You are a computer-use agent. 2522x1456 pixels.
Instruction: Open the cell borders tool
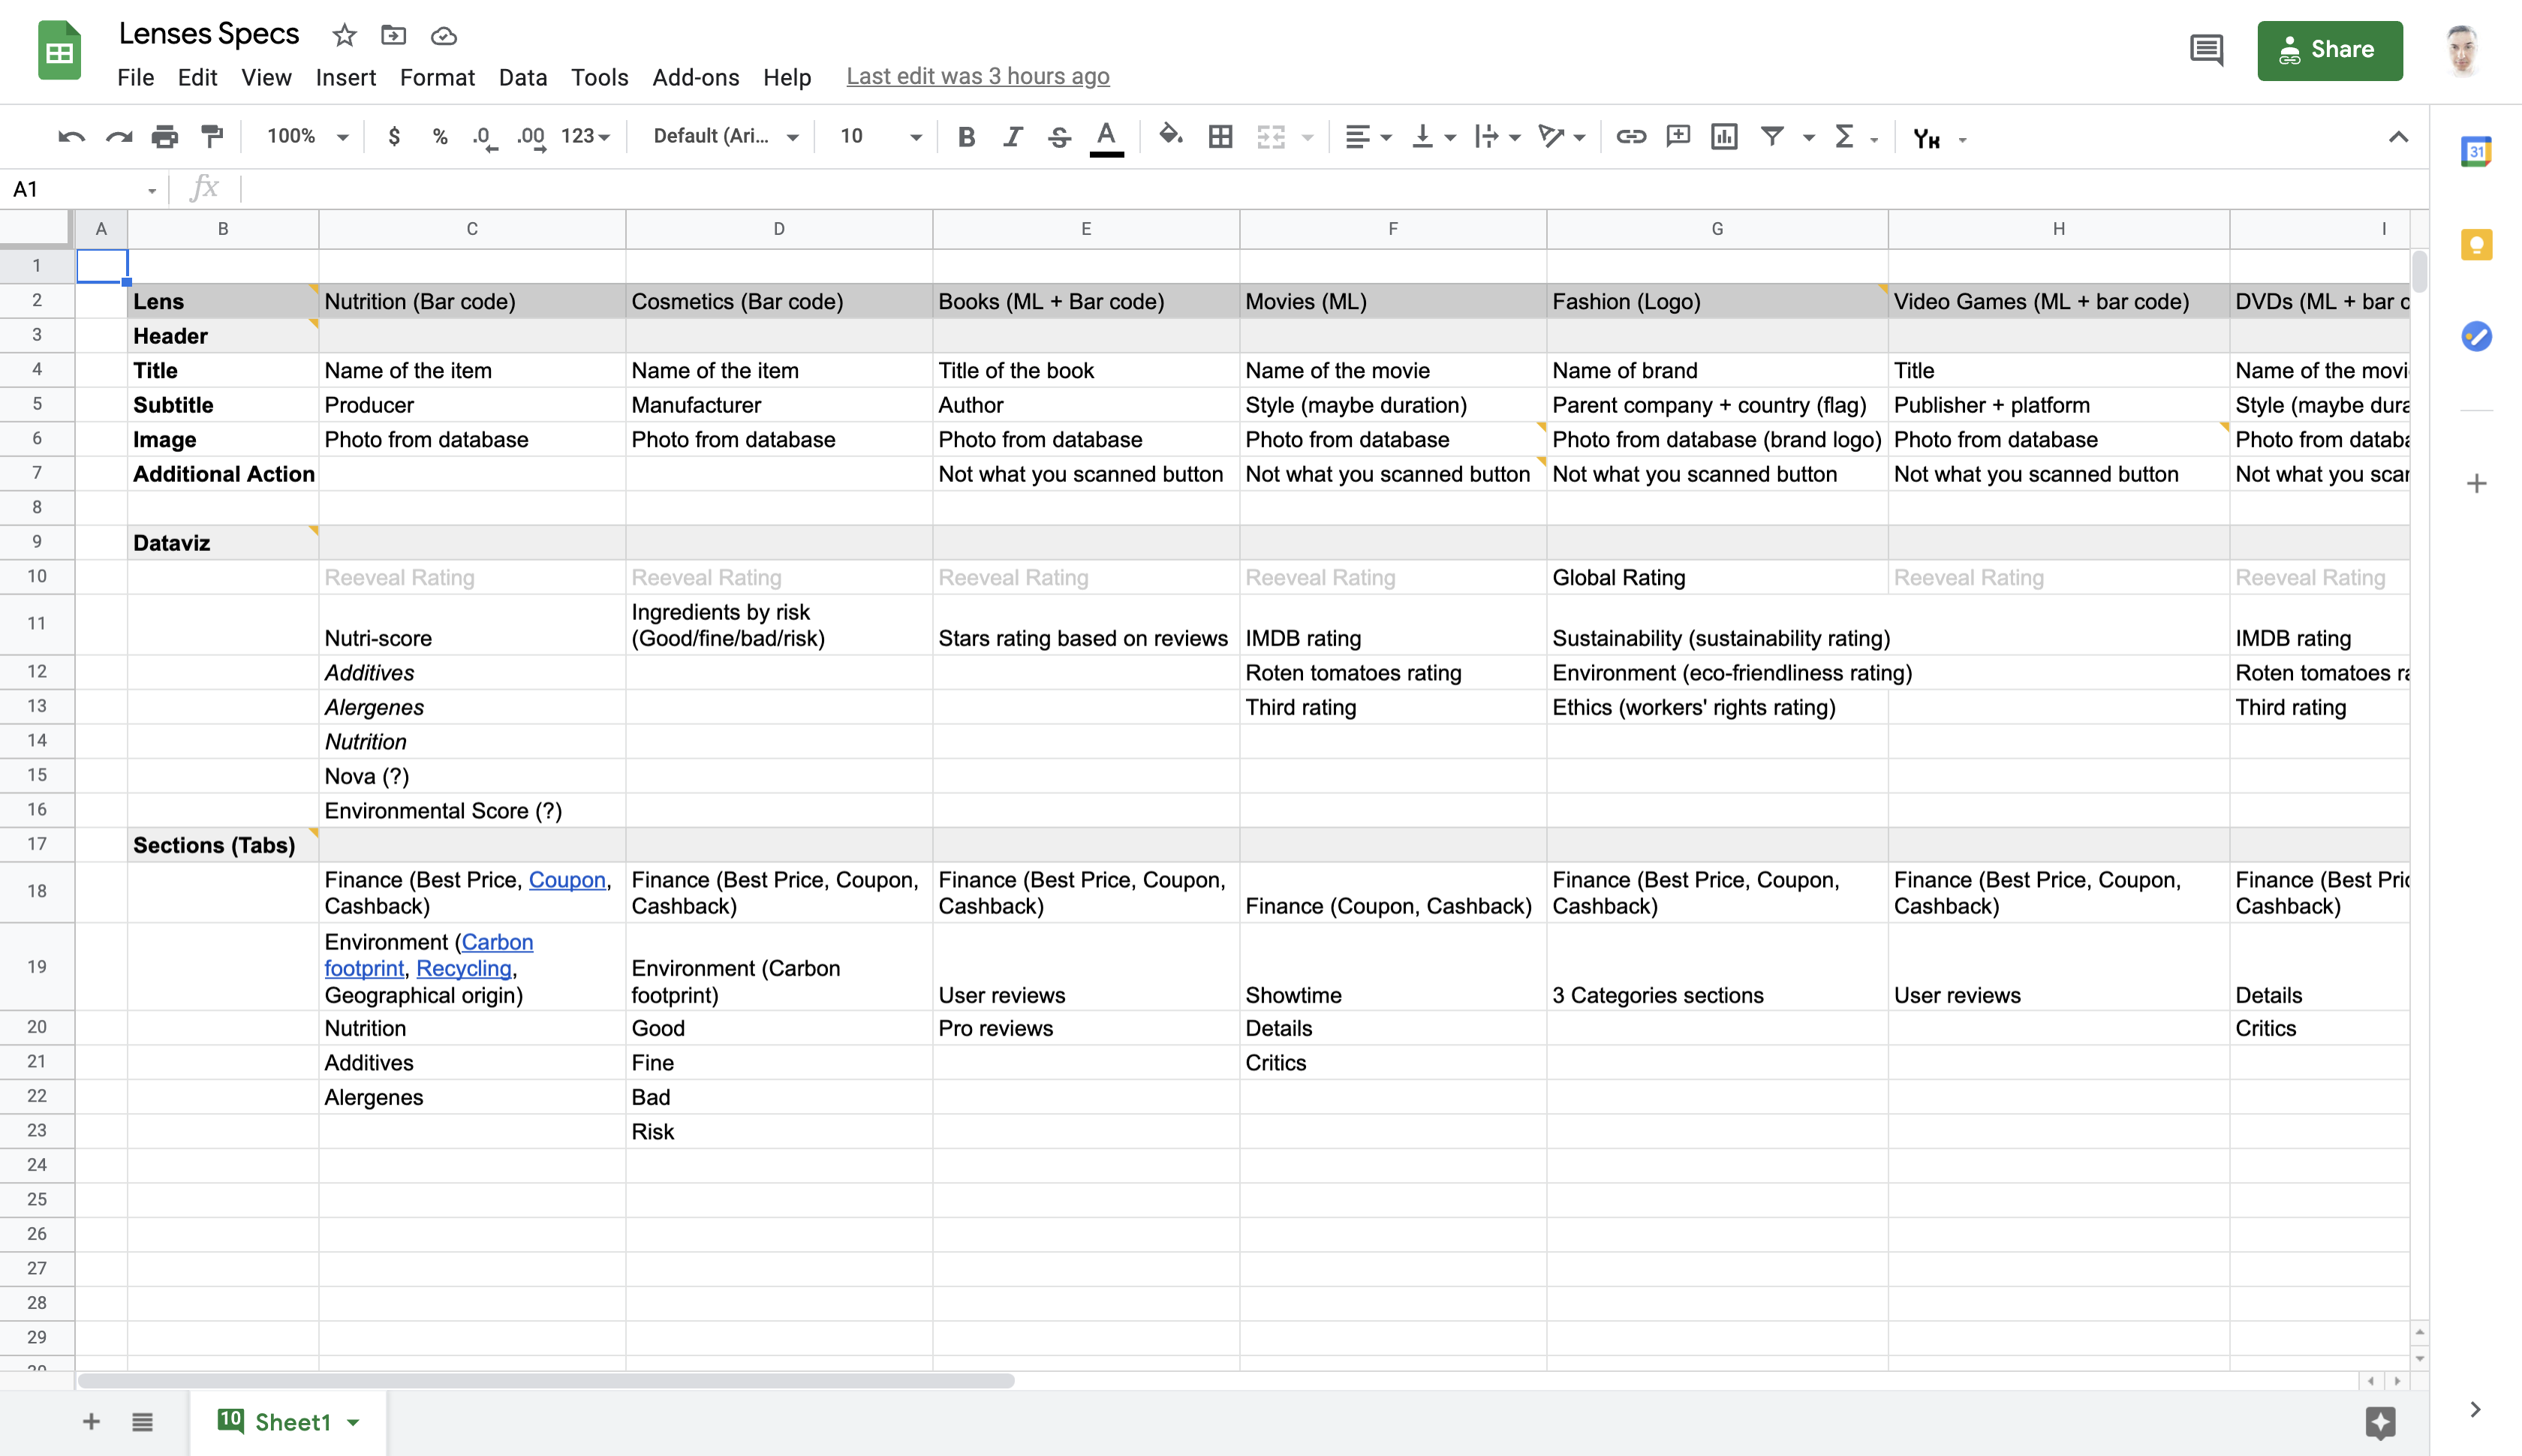tap(1220, 136)
